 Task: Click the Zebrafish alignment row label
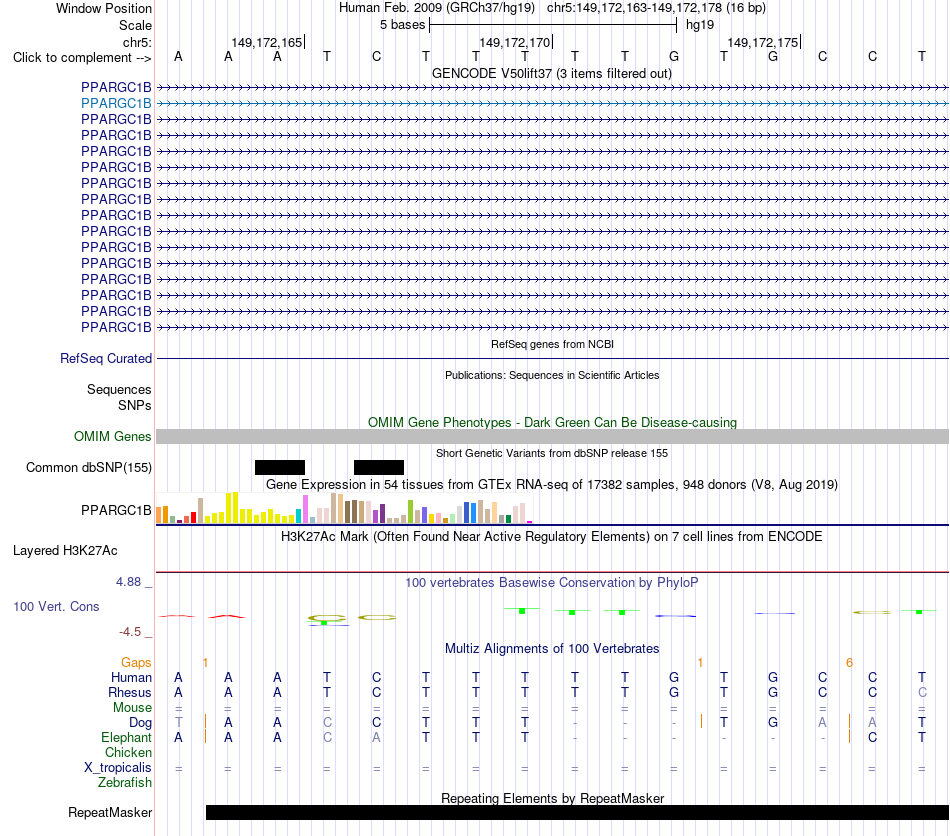tap(125, 783)
